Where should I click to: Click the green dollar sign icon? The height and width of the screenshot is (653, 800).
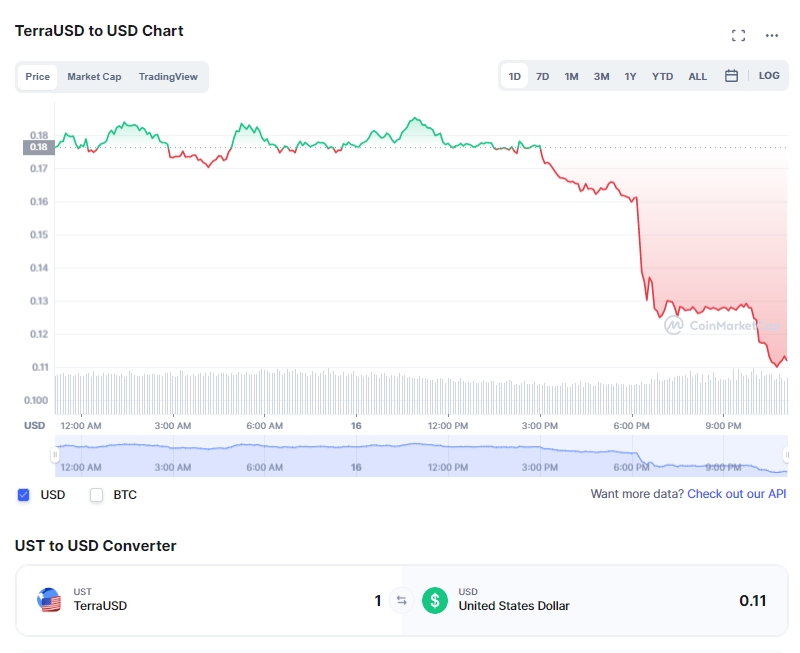434,600
